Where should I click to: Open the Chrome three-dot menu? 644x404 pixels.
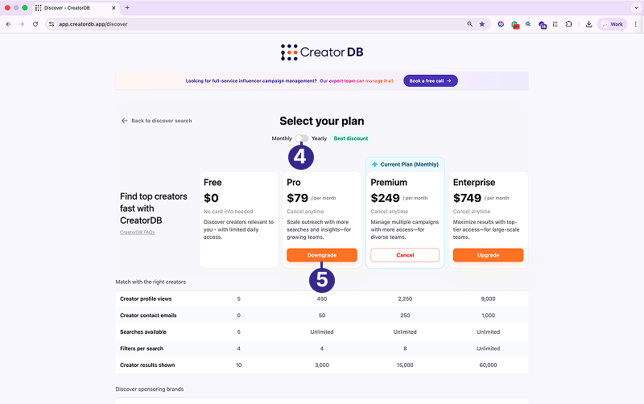636,24
